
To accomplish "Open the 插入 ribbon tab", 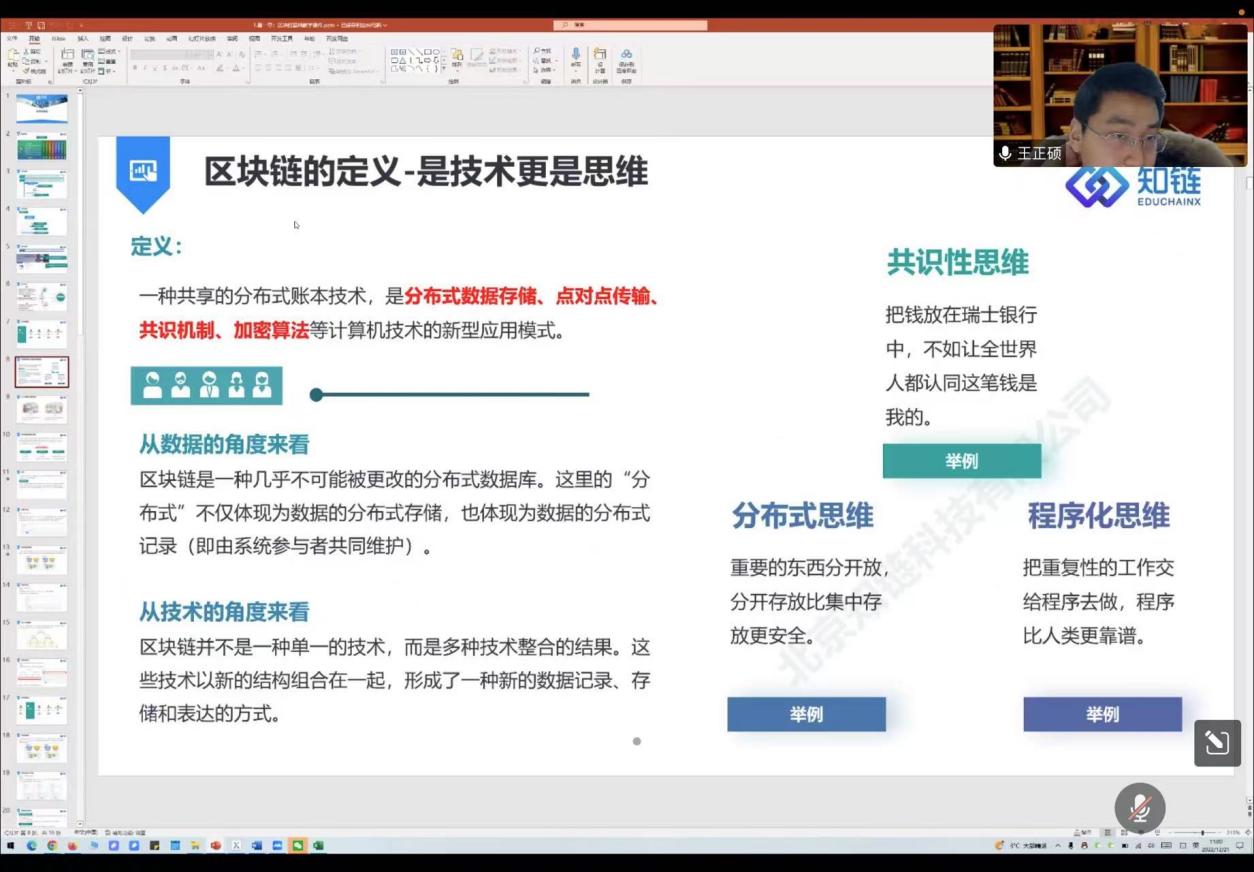I will coord(83,39).
